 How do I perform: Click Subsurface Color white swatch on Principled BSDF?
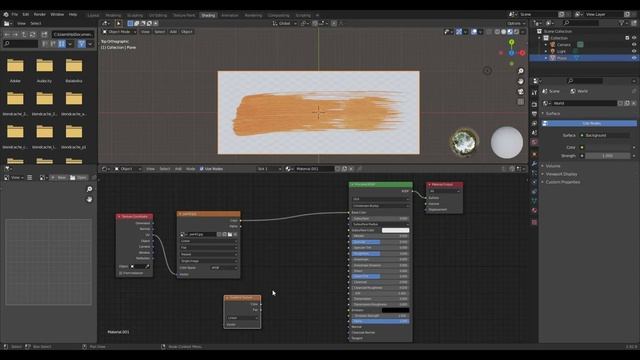coord(395,230)
